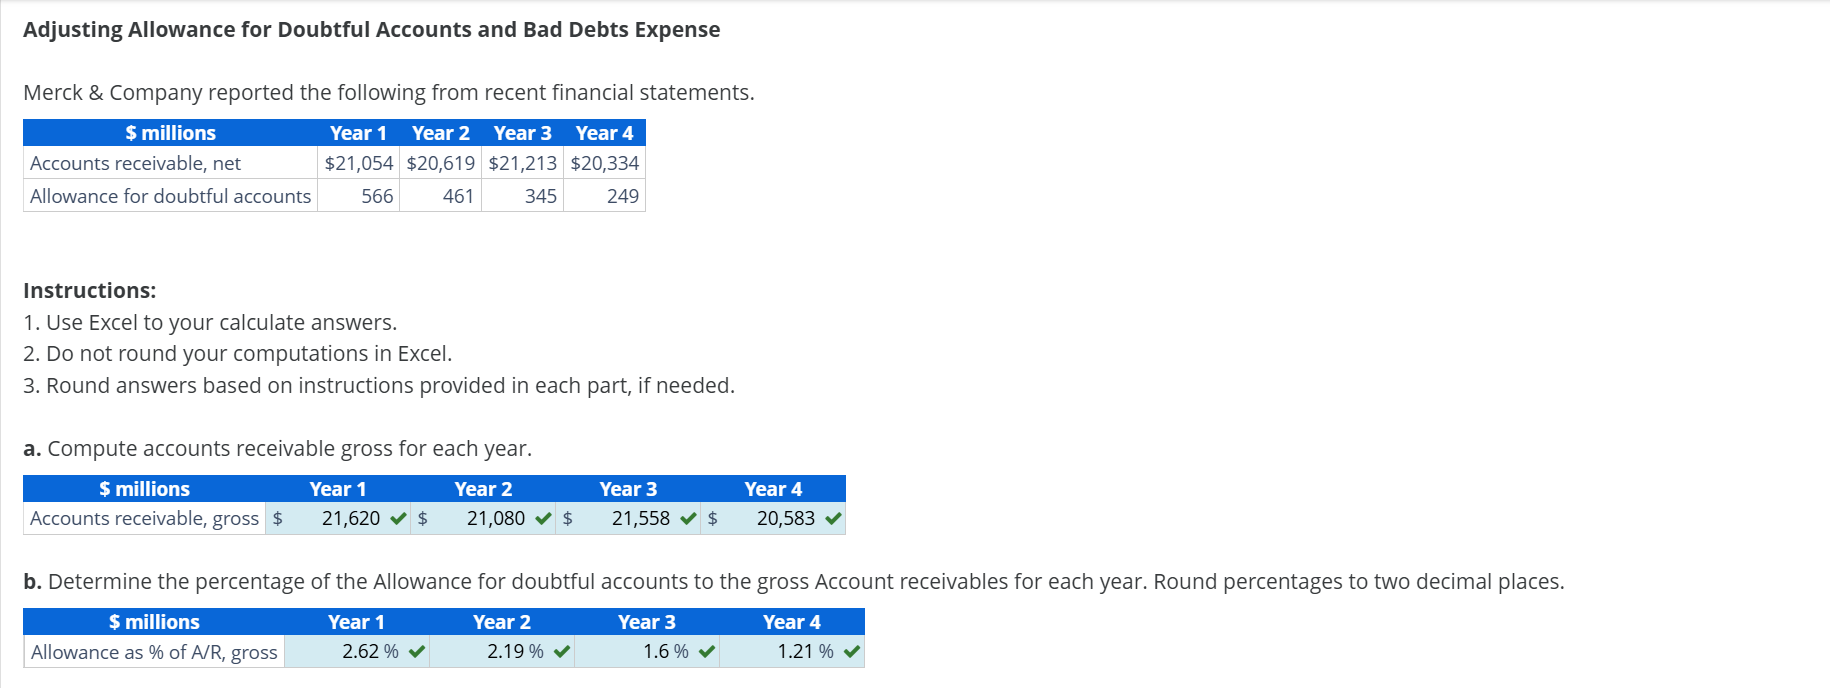Image resolution: width=1830 pixels, height=688 pixels.
Task: Select the Year 4 allowance percentage field
Action: 795,651
